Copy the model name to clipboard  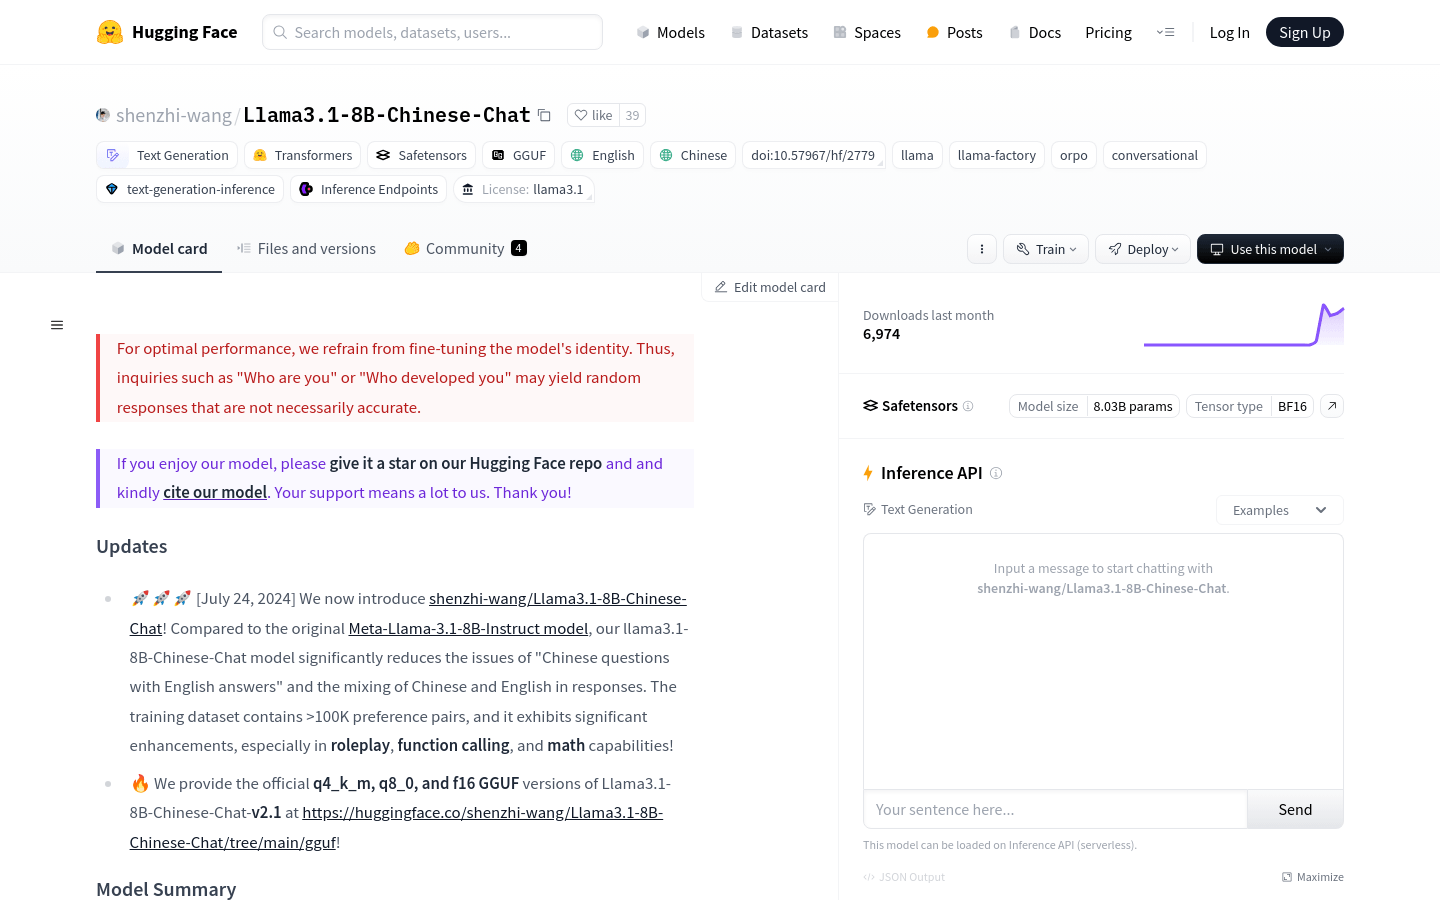click(x=544, y=115)
